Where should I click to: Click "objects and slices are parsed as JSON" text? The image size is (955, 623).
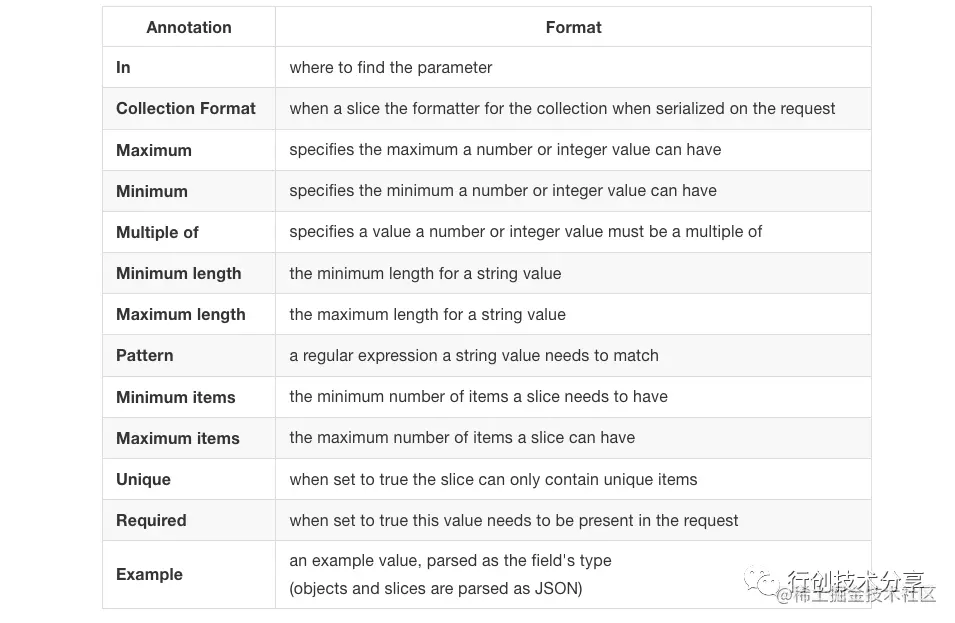pyautogui.click(x=436, y=588)
